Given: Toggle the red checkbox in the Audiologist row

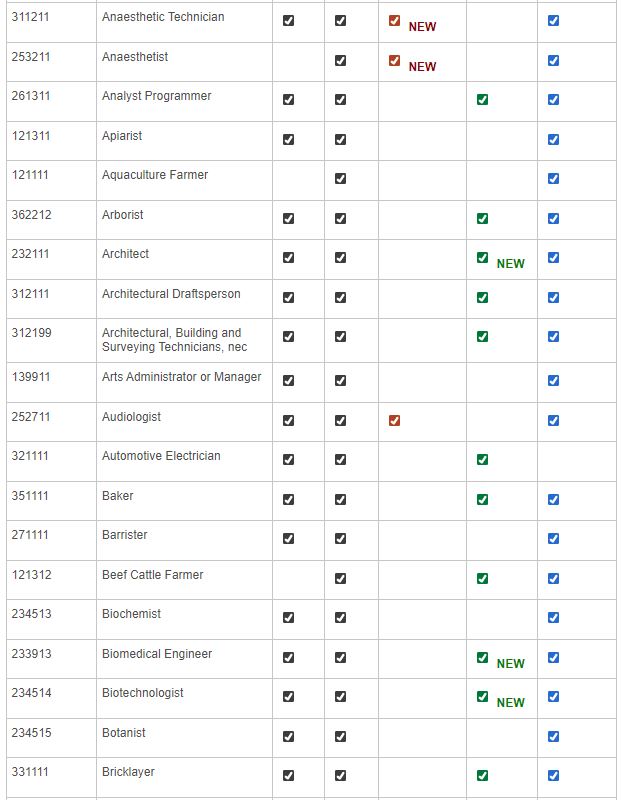Looking at the screenshot, I should coord(394,421).
